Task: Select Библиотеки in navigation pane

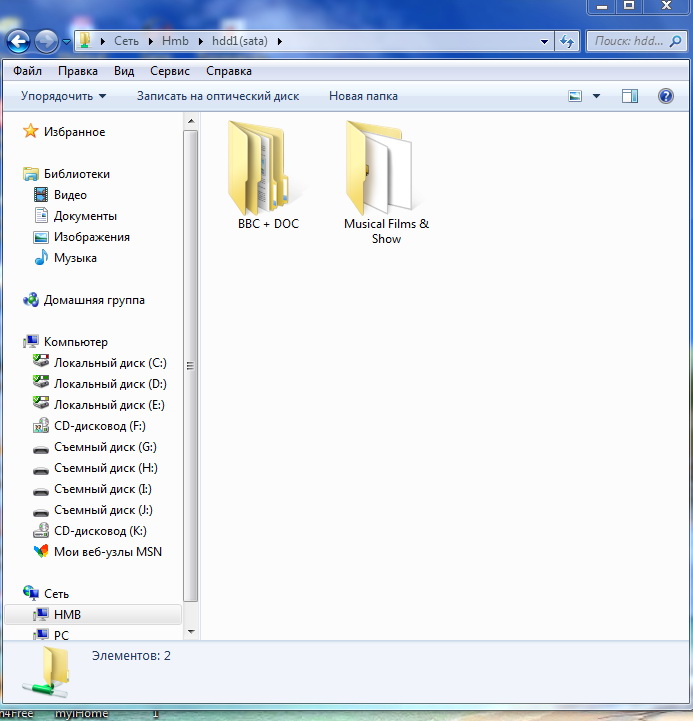Action: 77,174
